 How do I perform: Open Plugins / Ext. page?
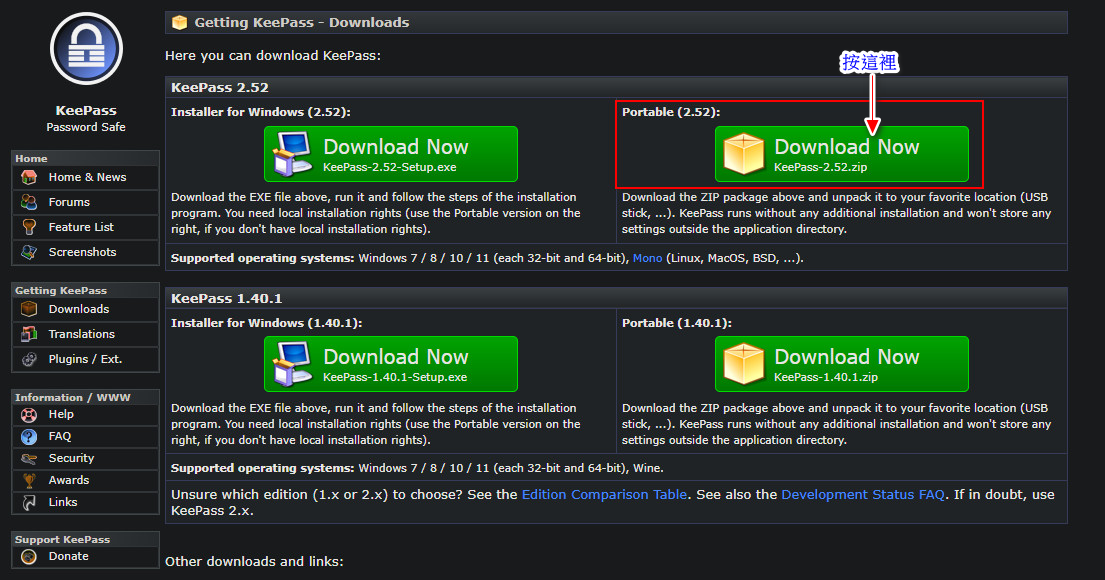coord(86,359)
